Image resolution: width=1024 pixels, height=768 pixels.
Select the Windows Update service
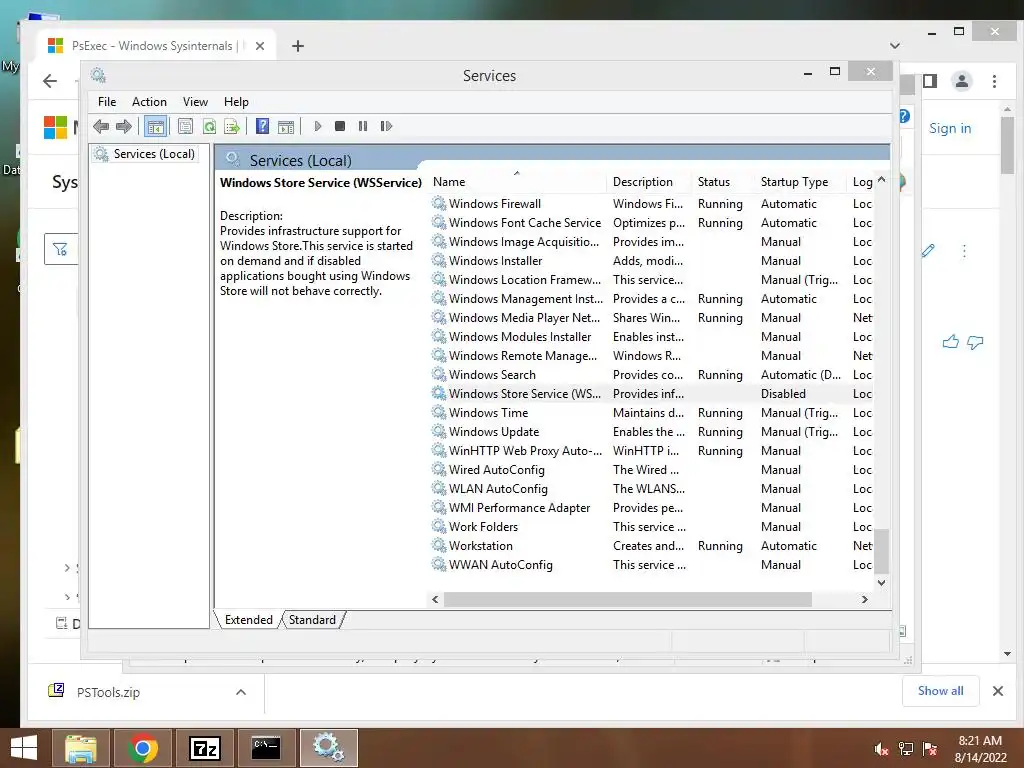651,432
